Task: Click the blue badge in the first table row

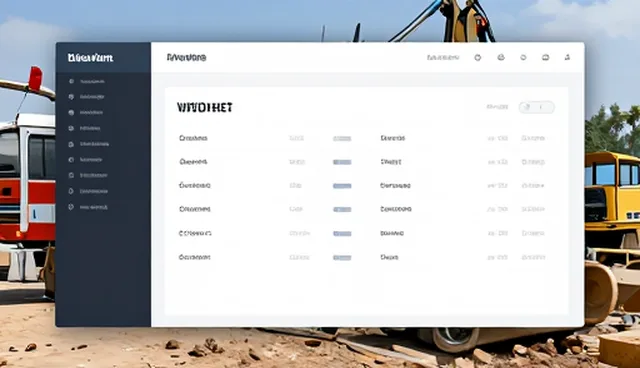Action: 342,139
